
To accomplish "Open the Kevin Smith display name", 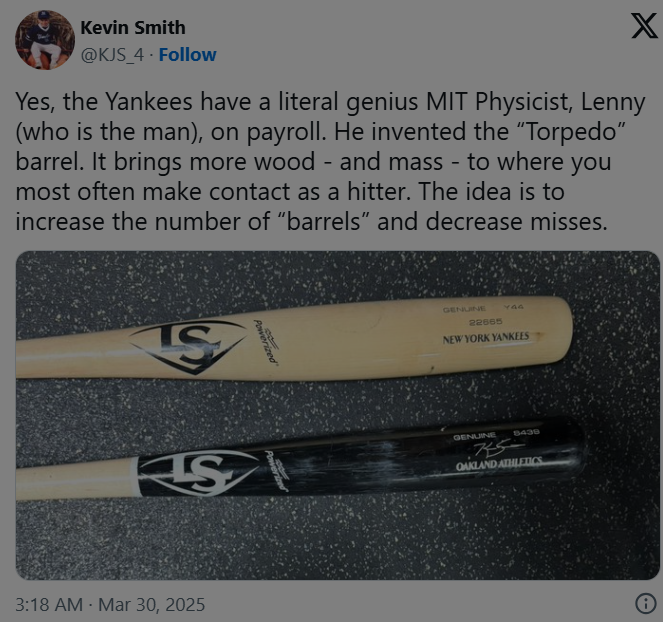I will pos(133,28).
